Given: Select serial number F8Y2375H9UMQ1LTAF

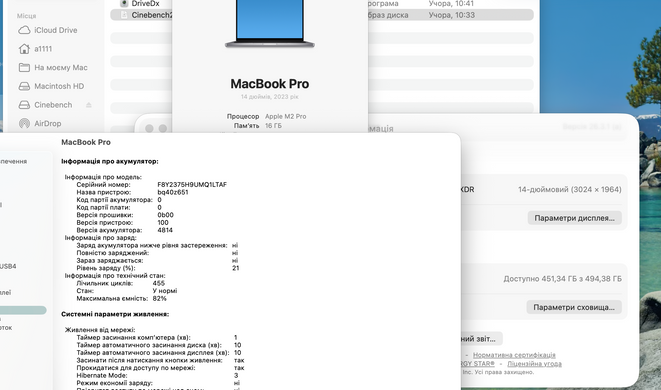Looking at the screenshot, I should pos(192,185).
